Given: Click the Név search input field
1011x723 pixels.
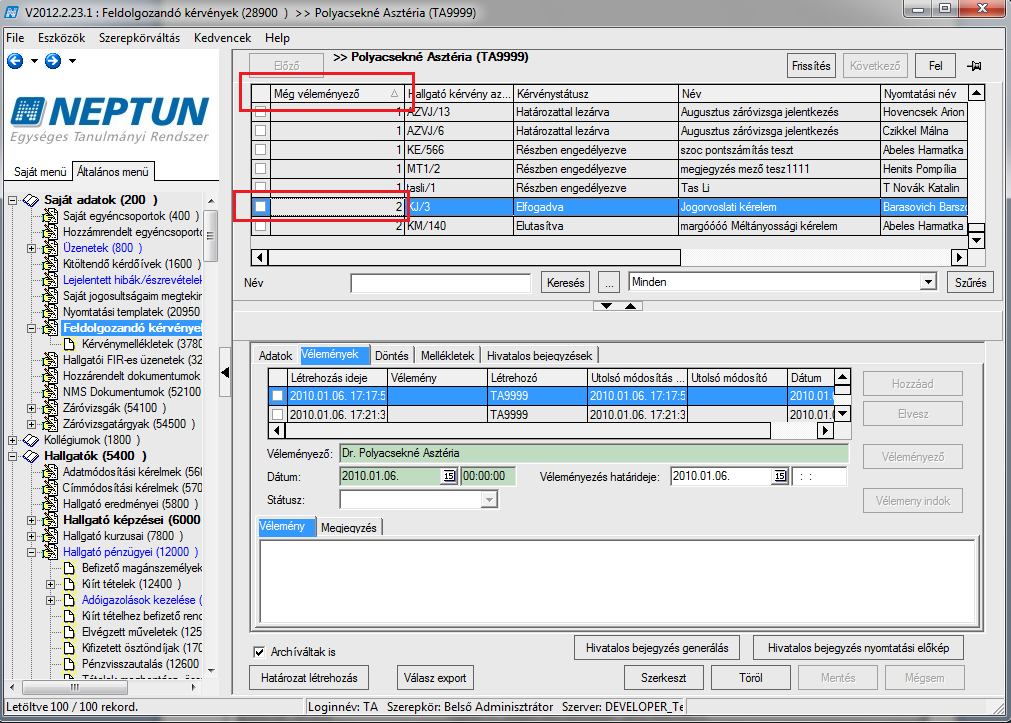Looking at the screenshot, I should 440,282.
